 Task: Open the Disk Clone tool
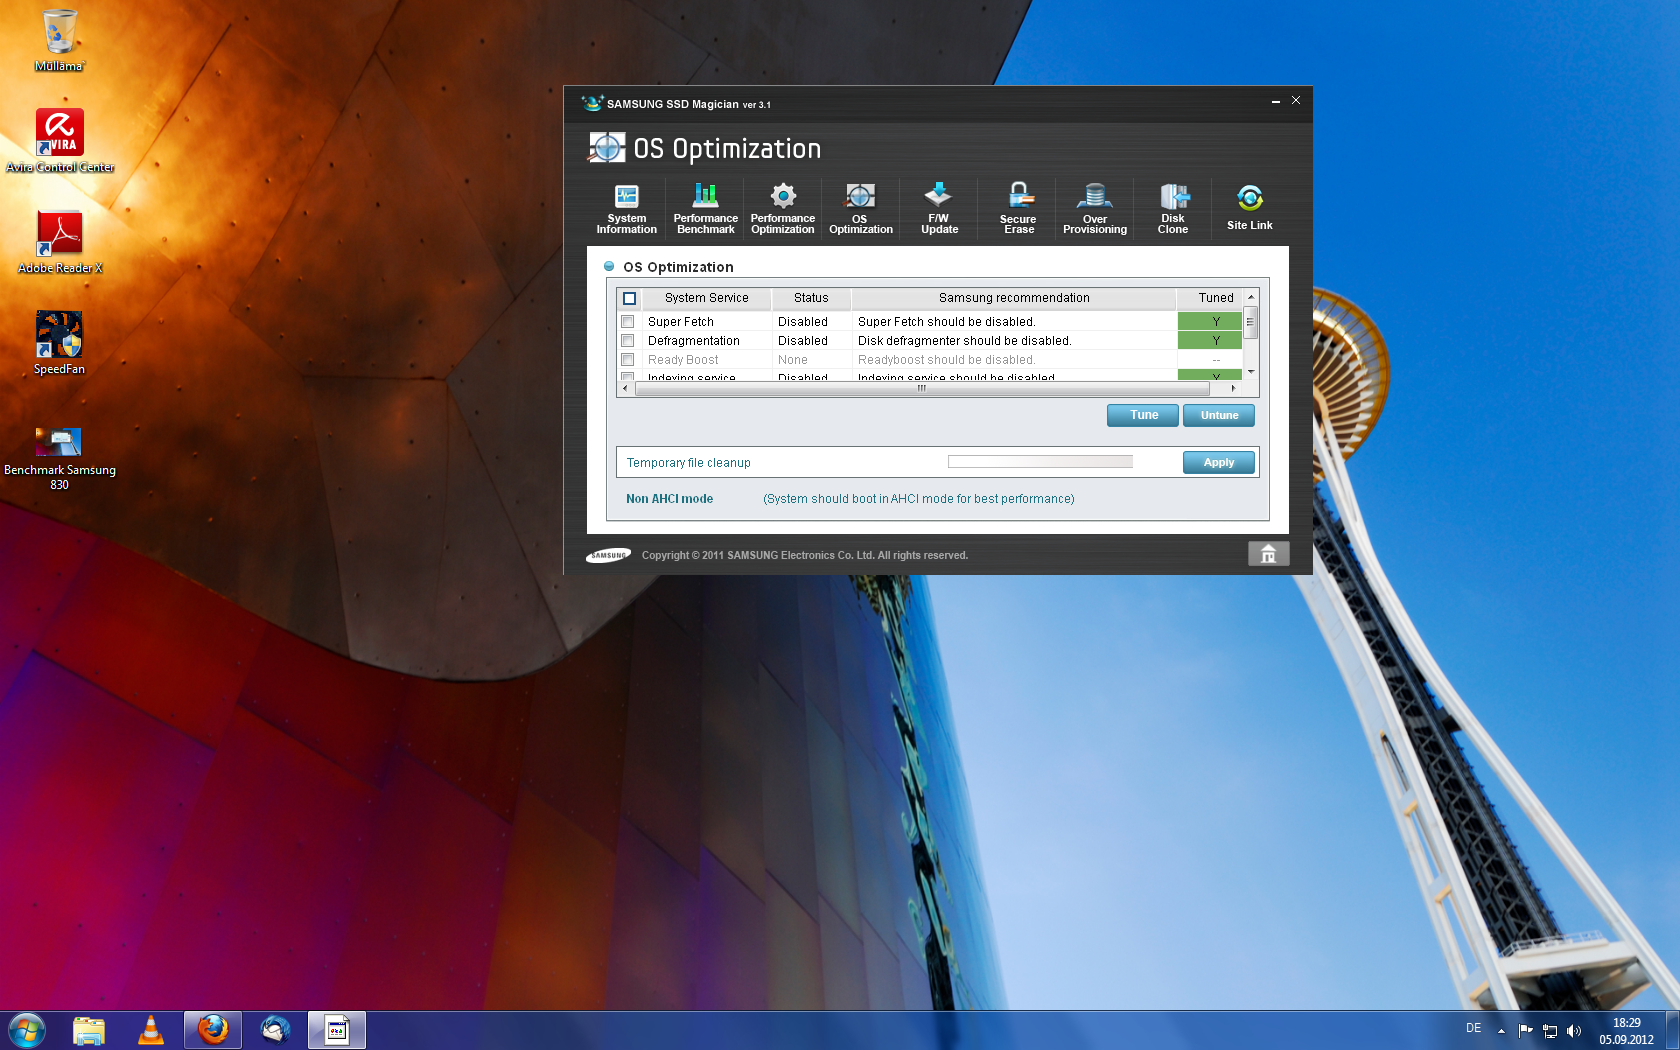[1173, 208]
